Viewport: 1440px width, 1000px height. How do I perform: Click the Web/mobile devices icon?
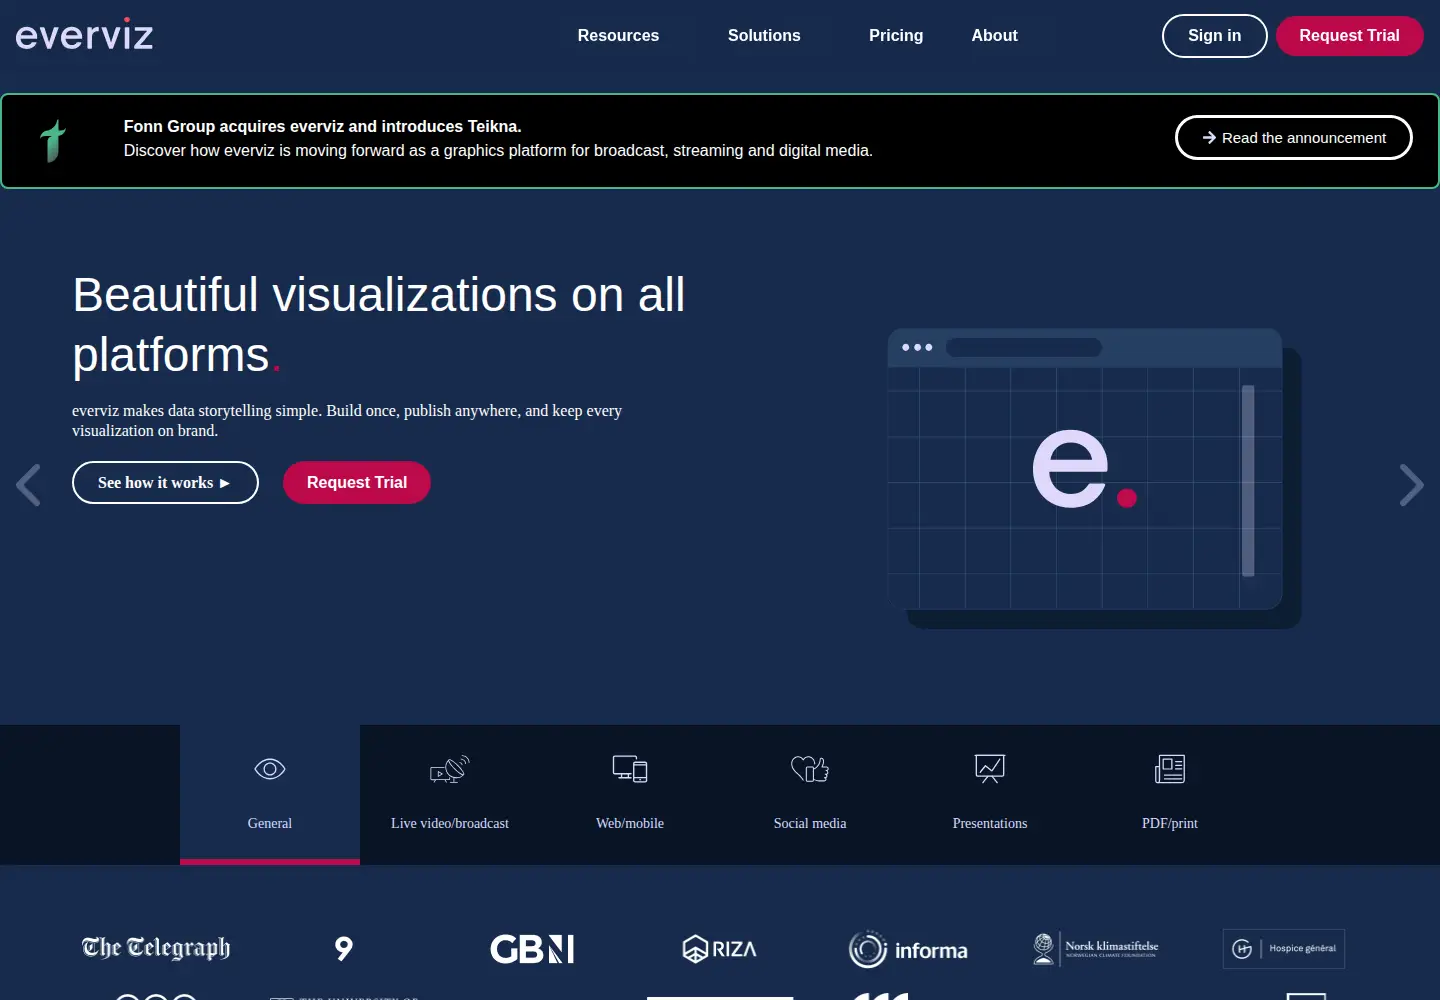[x=630, y=769]
